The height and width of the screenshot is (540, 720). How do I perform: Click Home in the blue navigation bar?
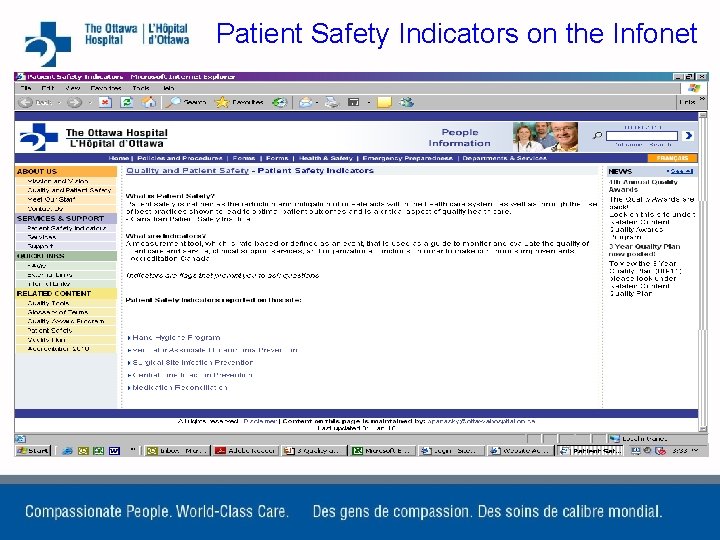click(118, 158)
